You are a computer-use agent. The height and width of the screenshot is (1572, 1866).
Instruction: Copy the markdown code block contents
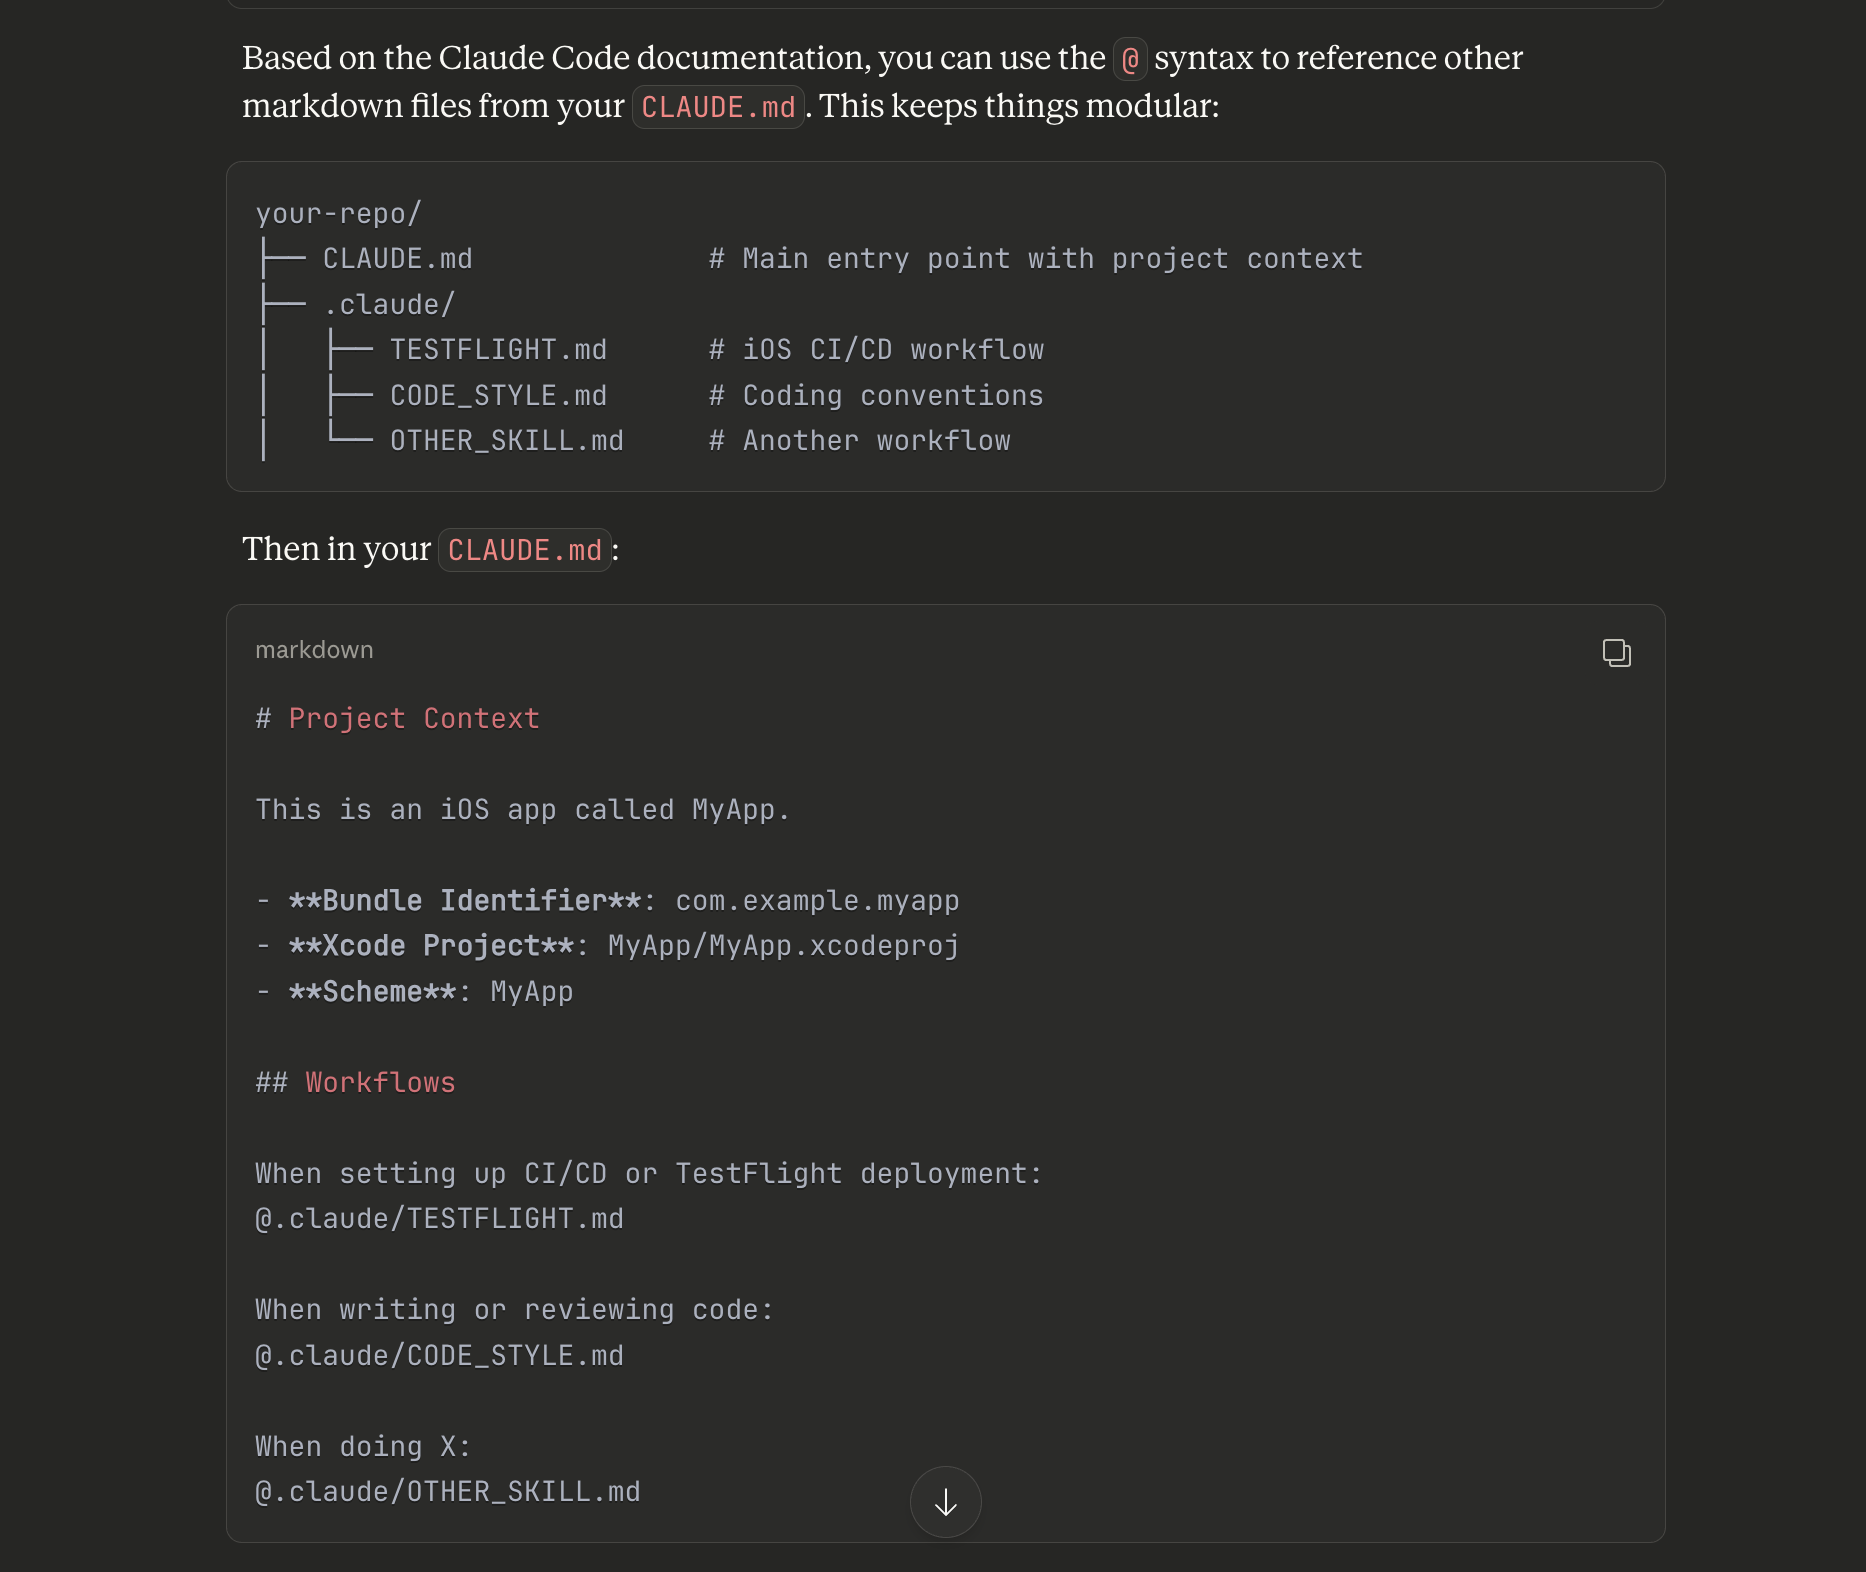tap(1616, 653)
